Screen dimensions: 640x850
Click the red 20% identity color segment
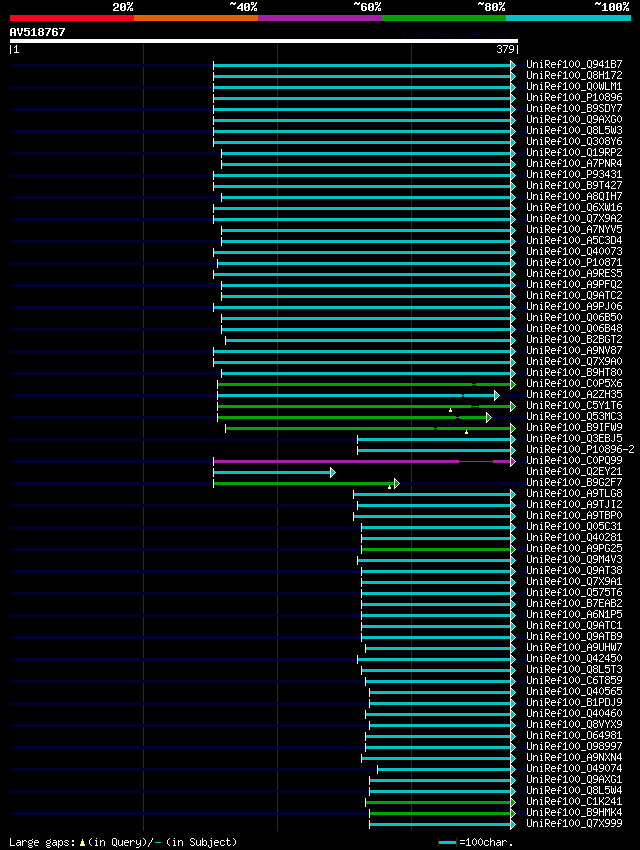click(x=72, y=18)
